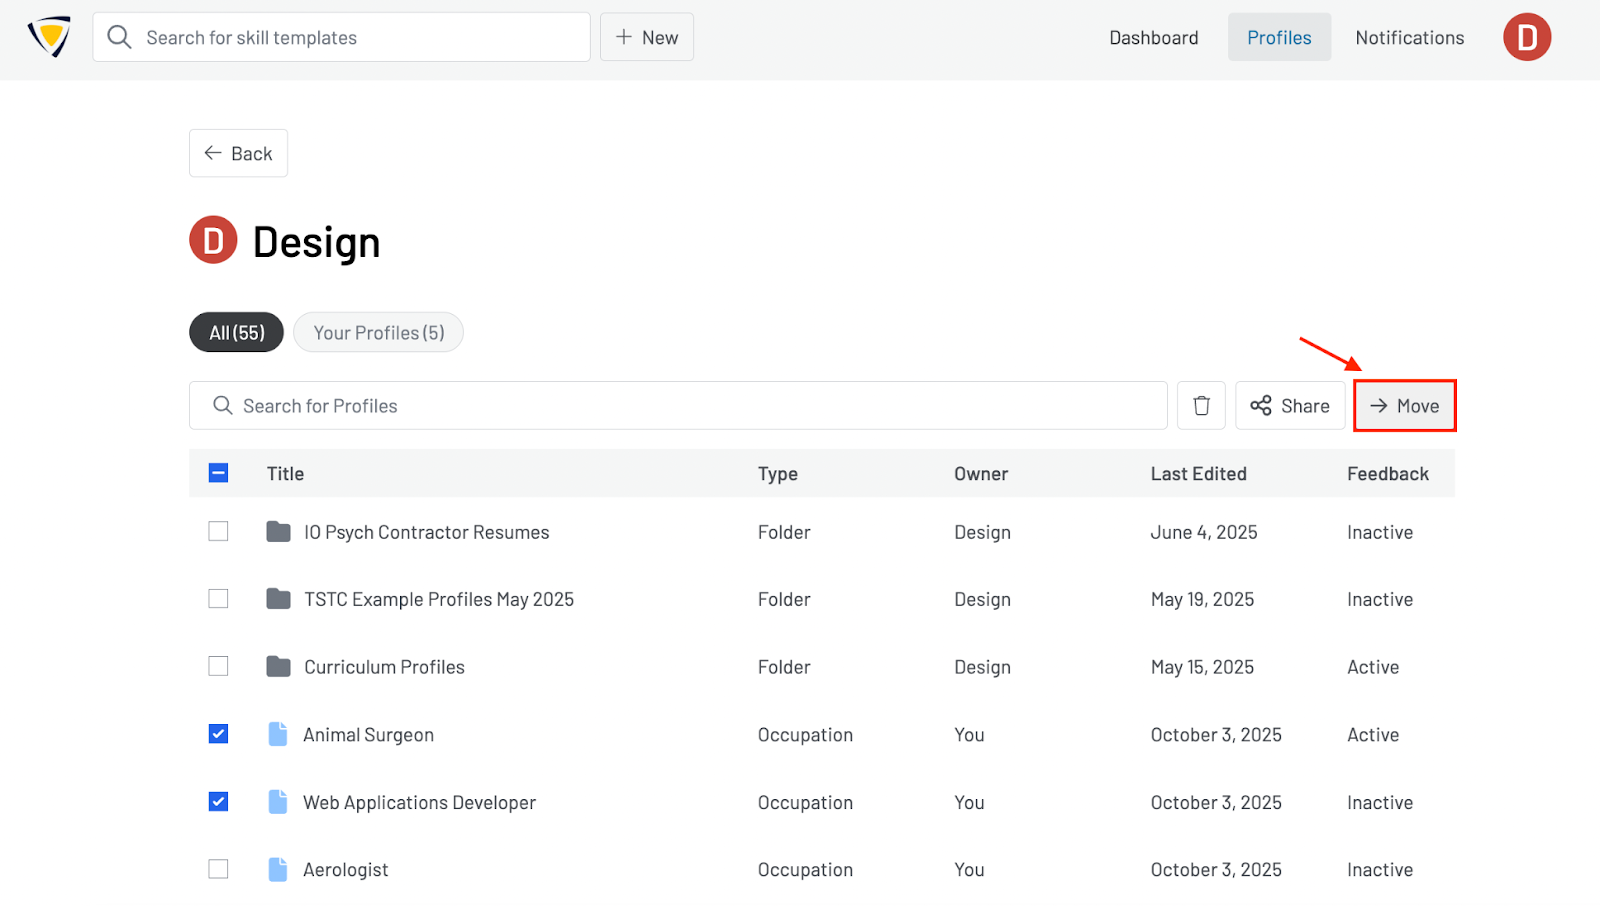Create a new item with the New button
Viewport: 1600px width, 906px height.
(647, 38)
